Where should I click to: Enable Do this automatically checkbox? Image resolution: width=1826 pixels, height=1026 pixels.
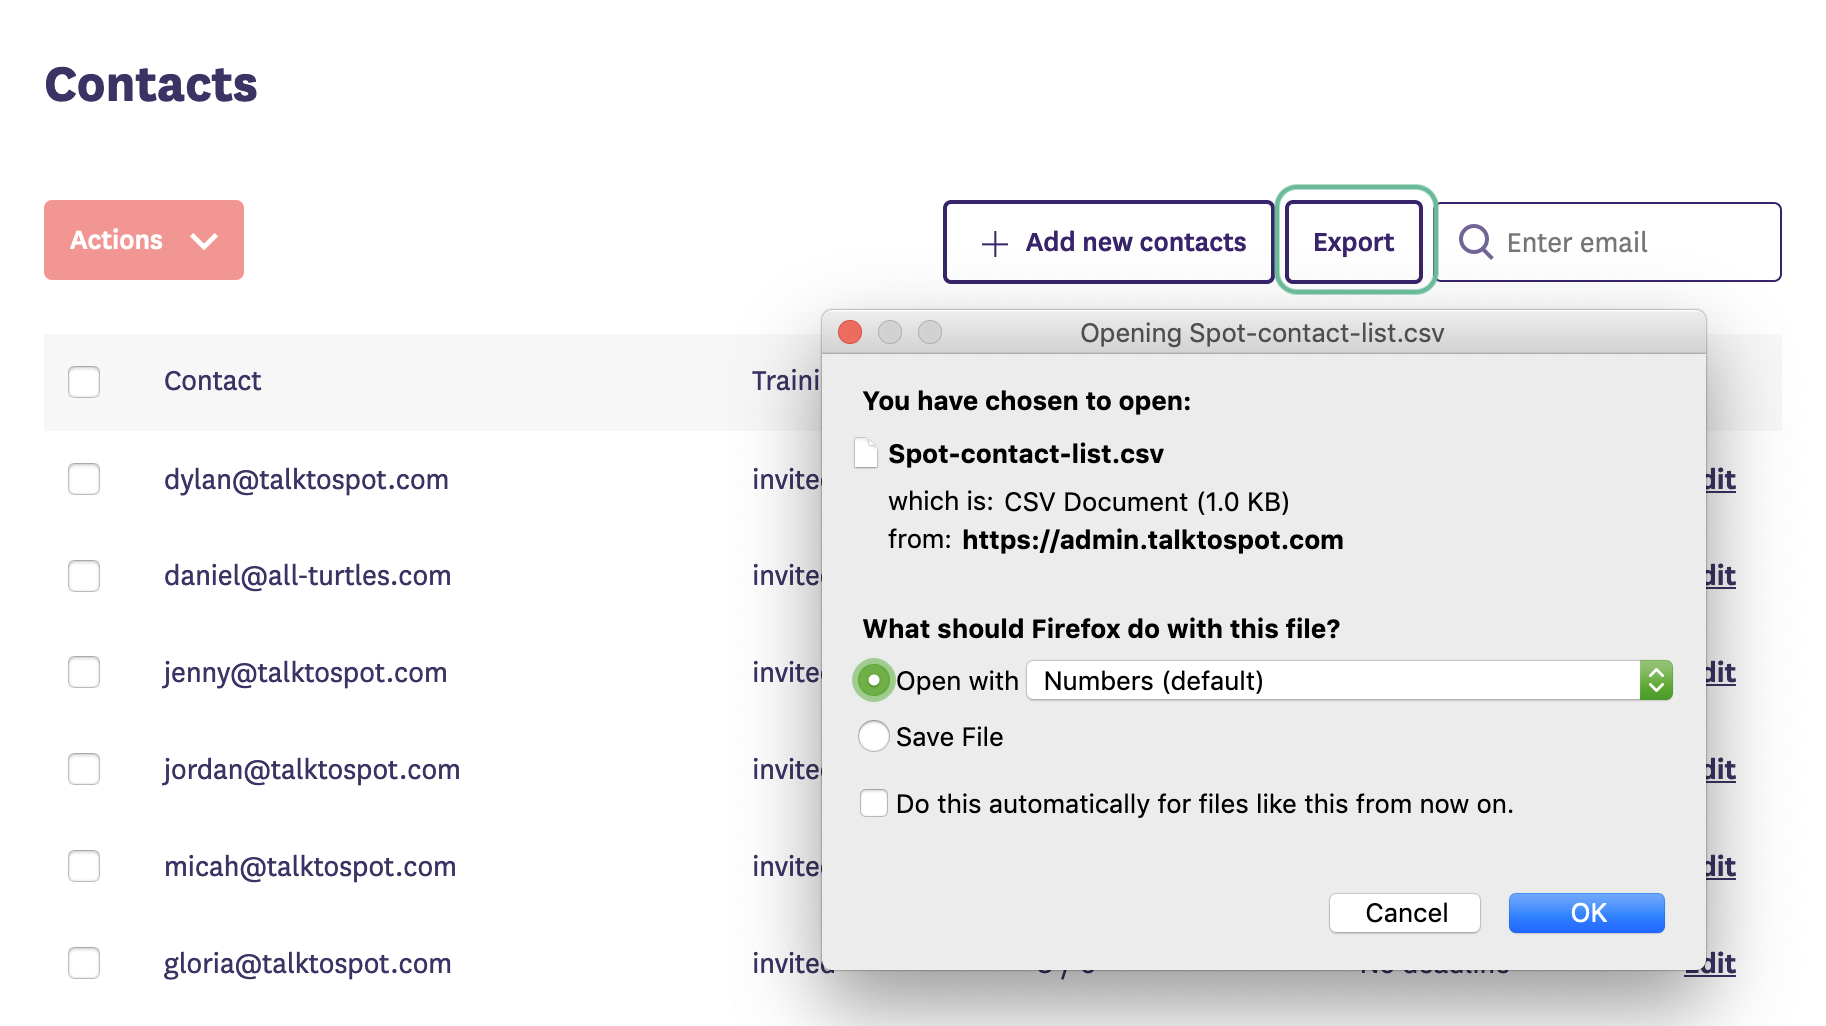click(x=874, y=804)
